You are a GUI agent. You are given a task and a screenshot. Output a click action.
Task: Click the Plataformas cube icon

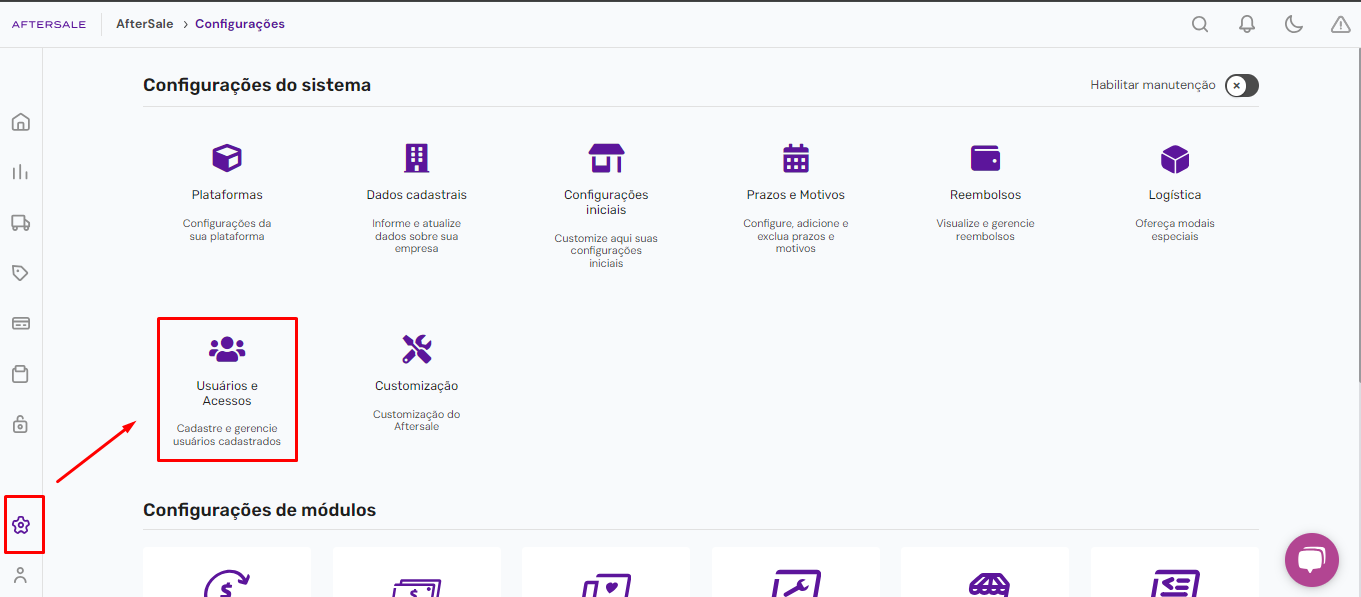227,158
